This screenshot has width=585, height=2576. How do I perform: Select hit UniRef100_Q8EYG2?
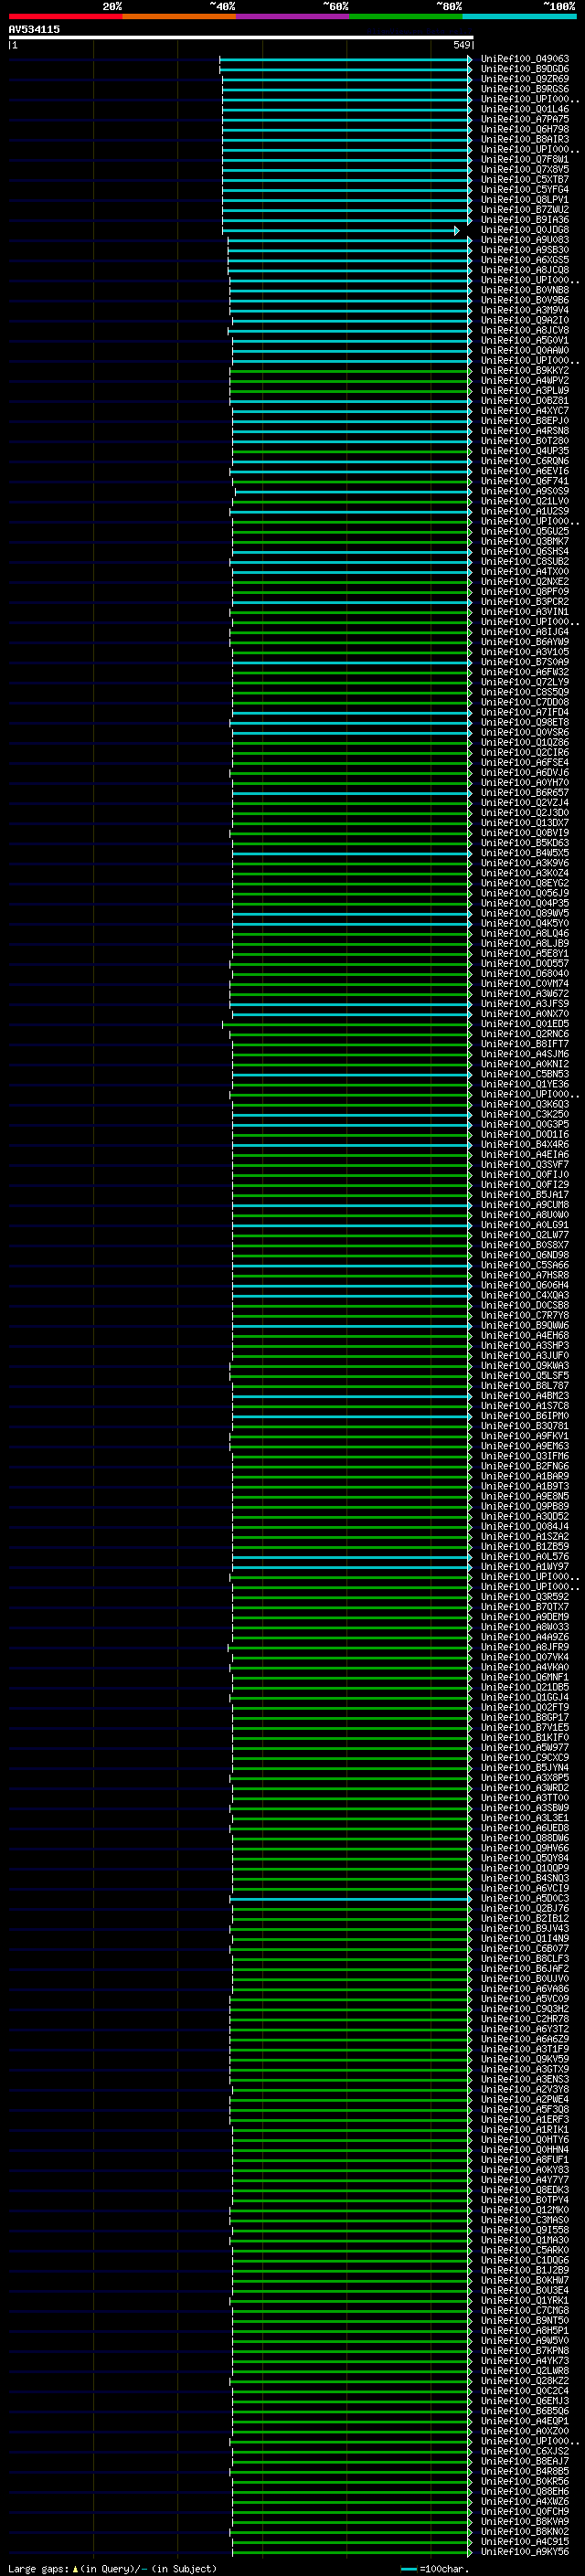point(524,883)
